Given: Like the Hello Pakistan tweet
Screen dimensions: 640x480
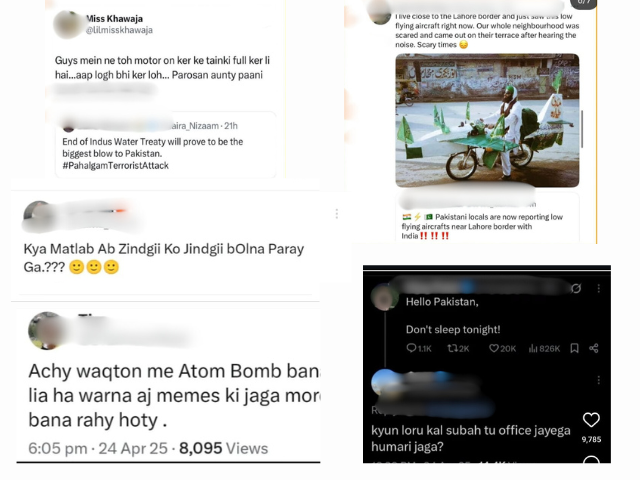Looking at the screenshot, I should 494,348.
